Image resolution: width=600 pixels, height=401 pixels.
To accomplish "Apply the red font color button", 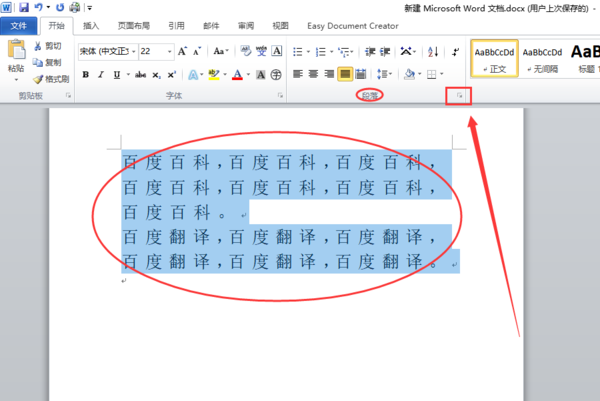I will point(237,75).
